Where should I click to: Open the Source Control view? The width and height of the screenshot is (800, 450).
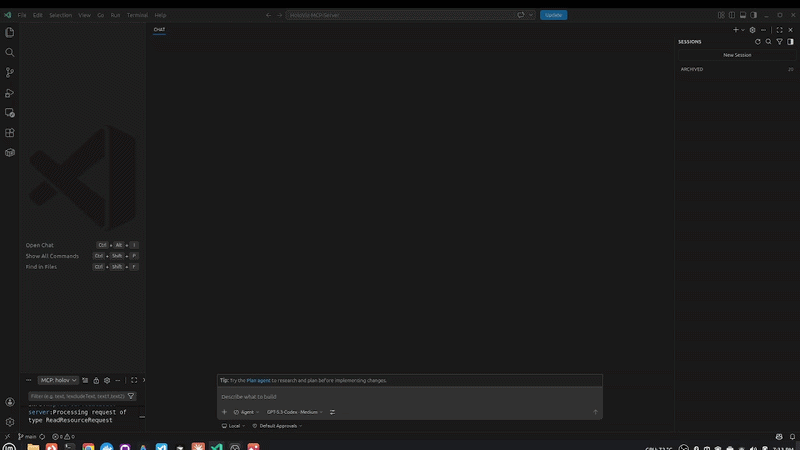10,72
